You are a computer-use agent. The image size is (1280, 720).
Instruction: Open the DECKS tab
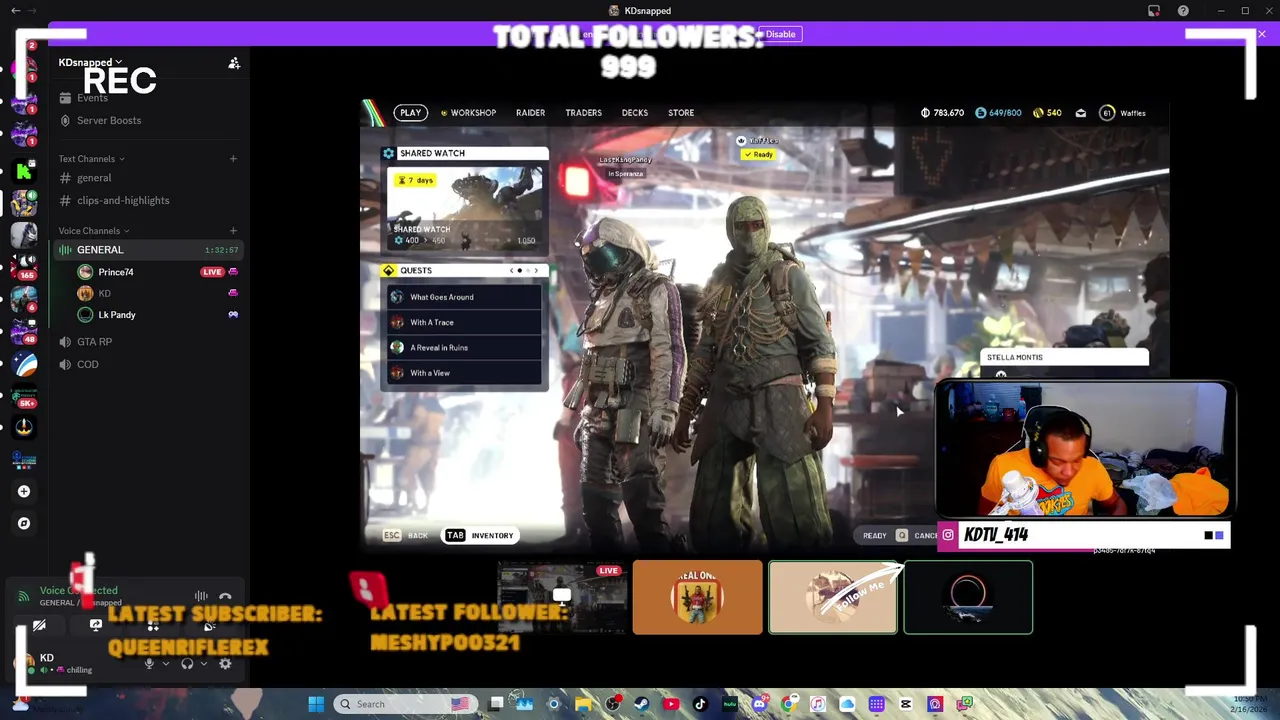pyautogui.click(x=635, y=113)
